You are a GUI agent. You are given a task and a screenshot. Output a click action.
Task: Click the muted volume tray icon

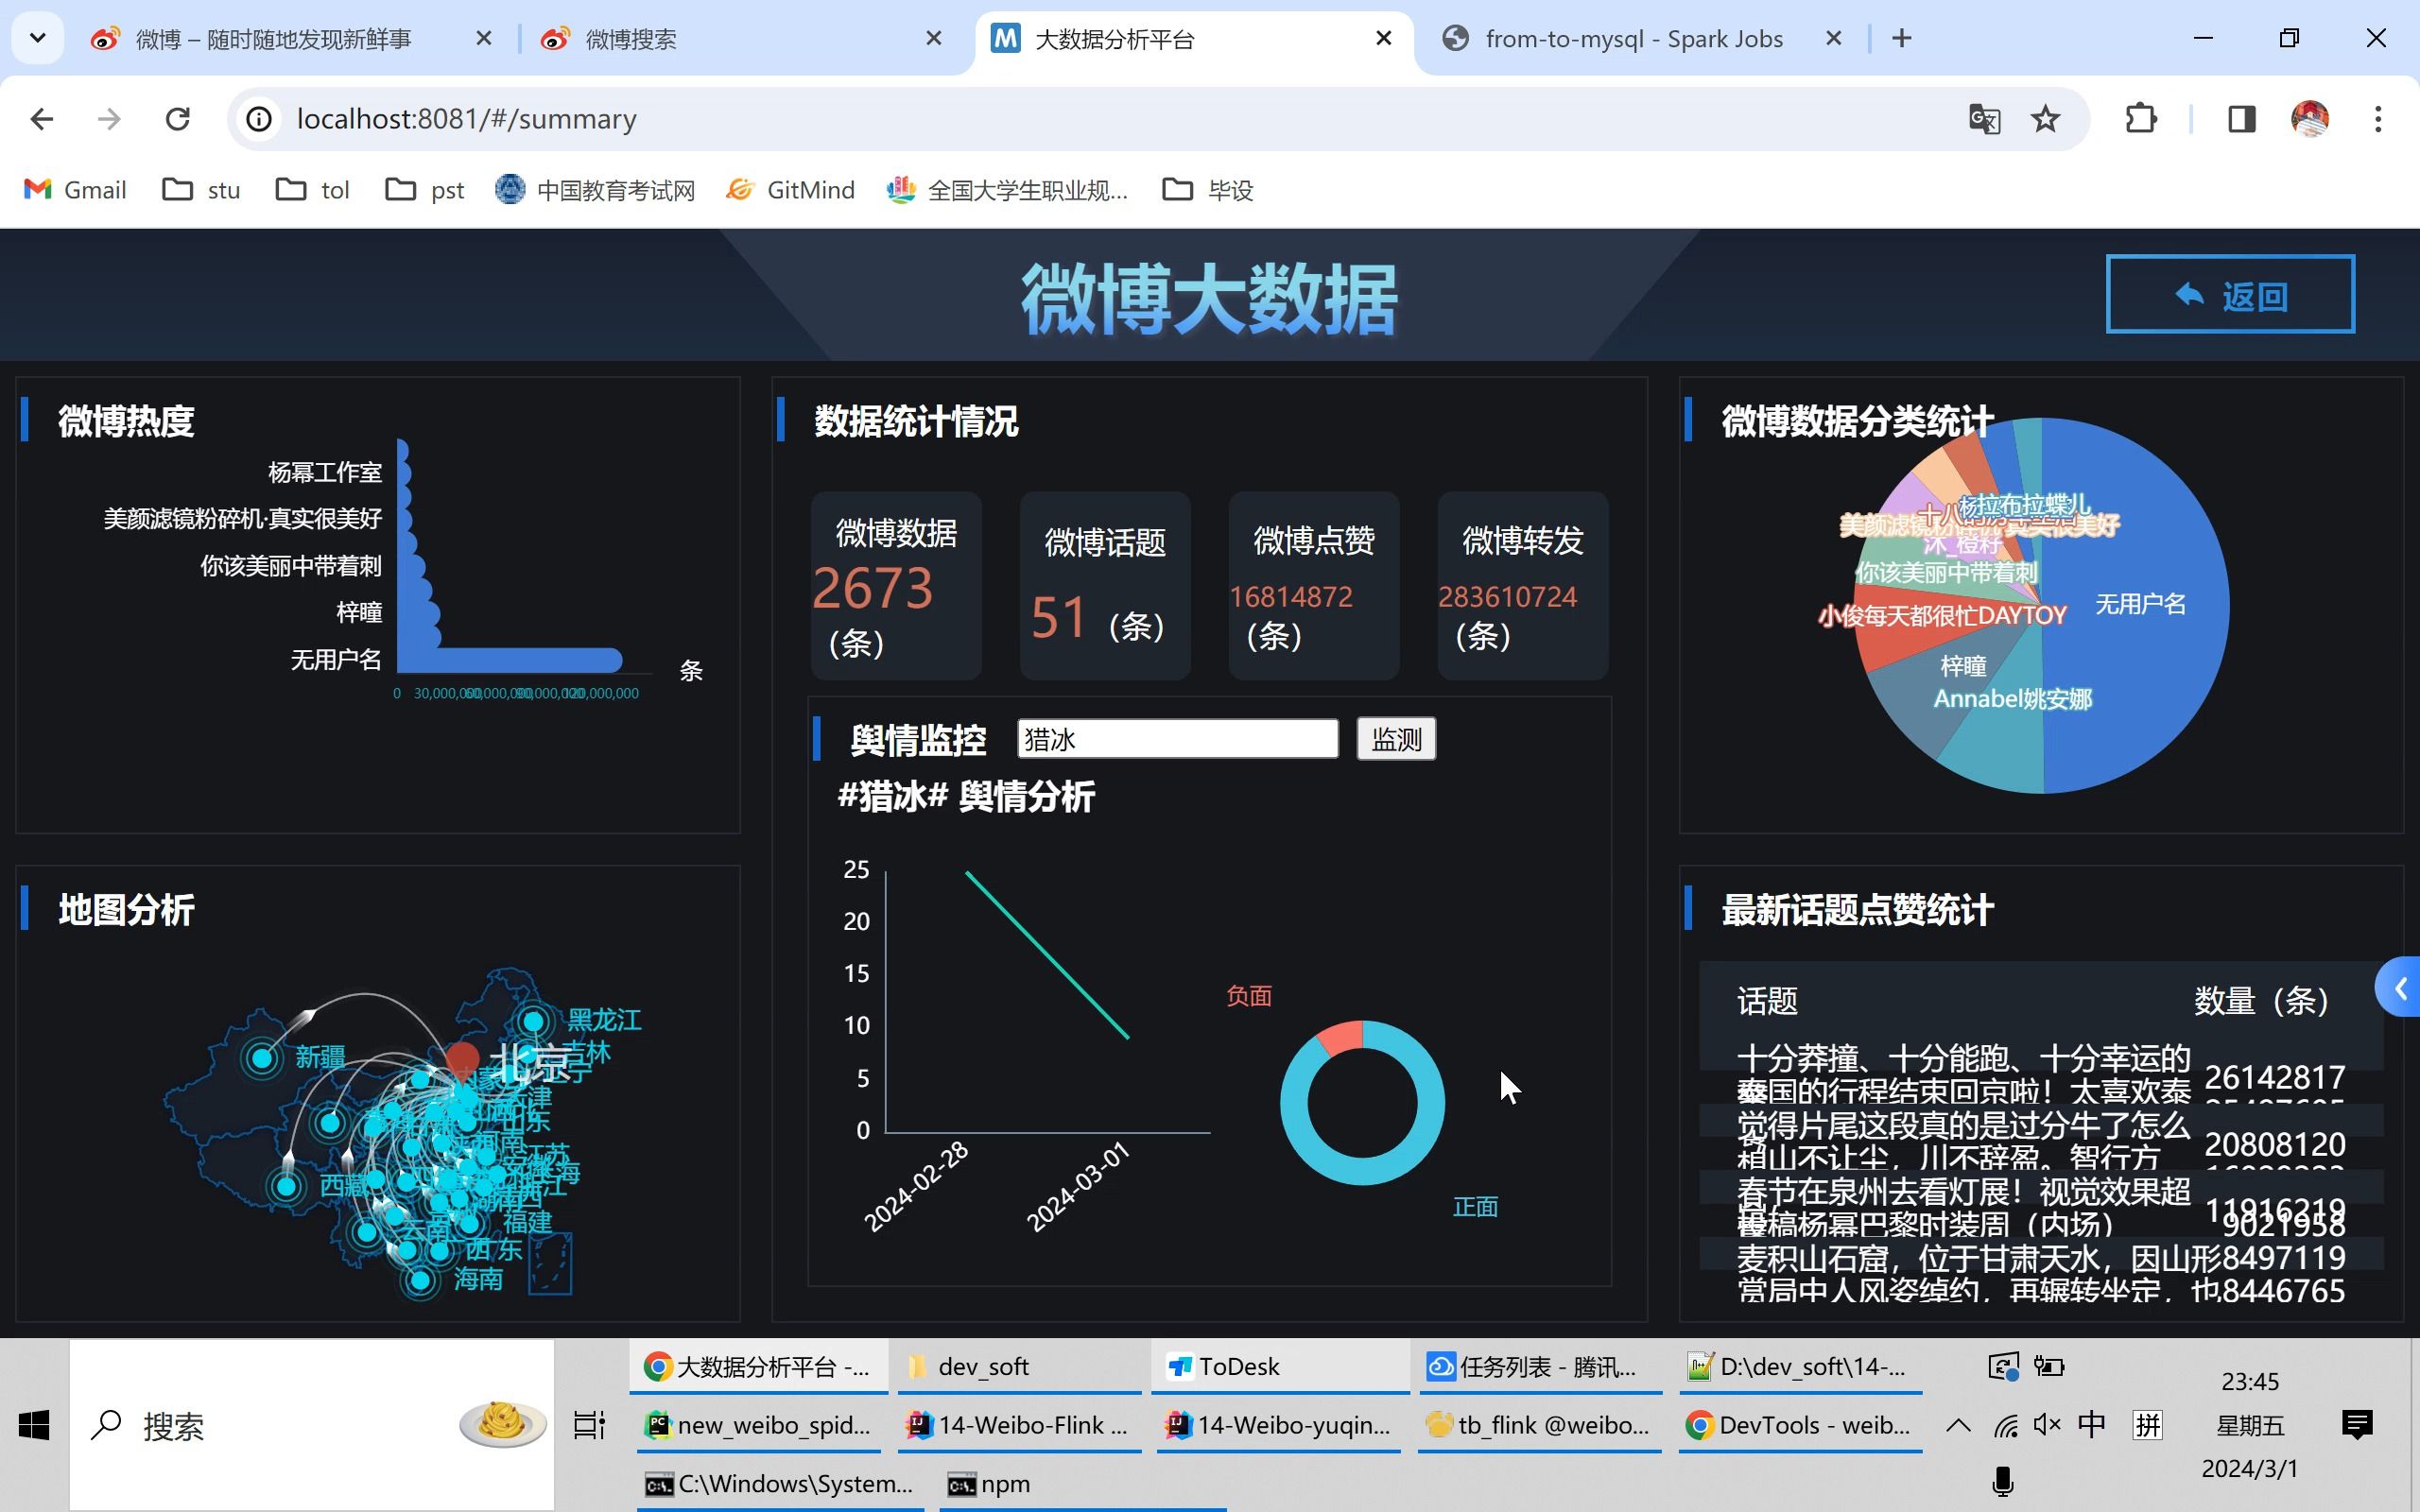2047,1425
